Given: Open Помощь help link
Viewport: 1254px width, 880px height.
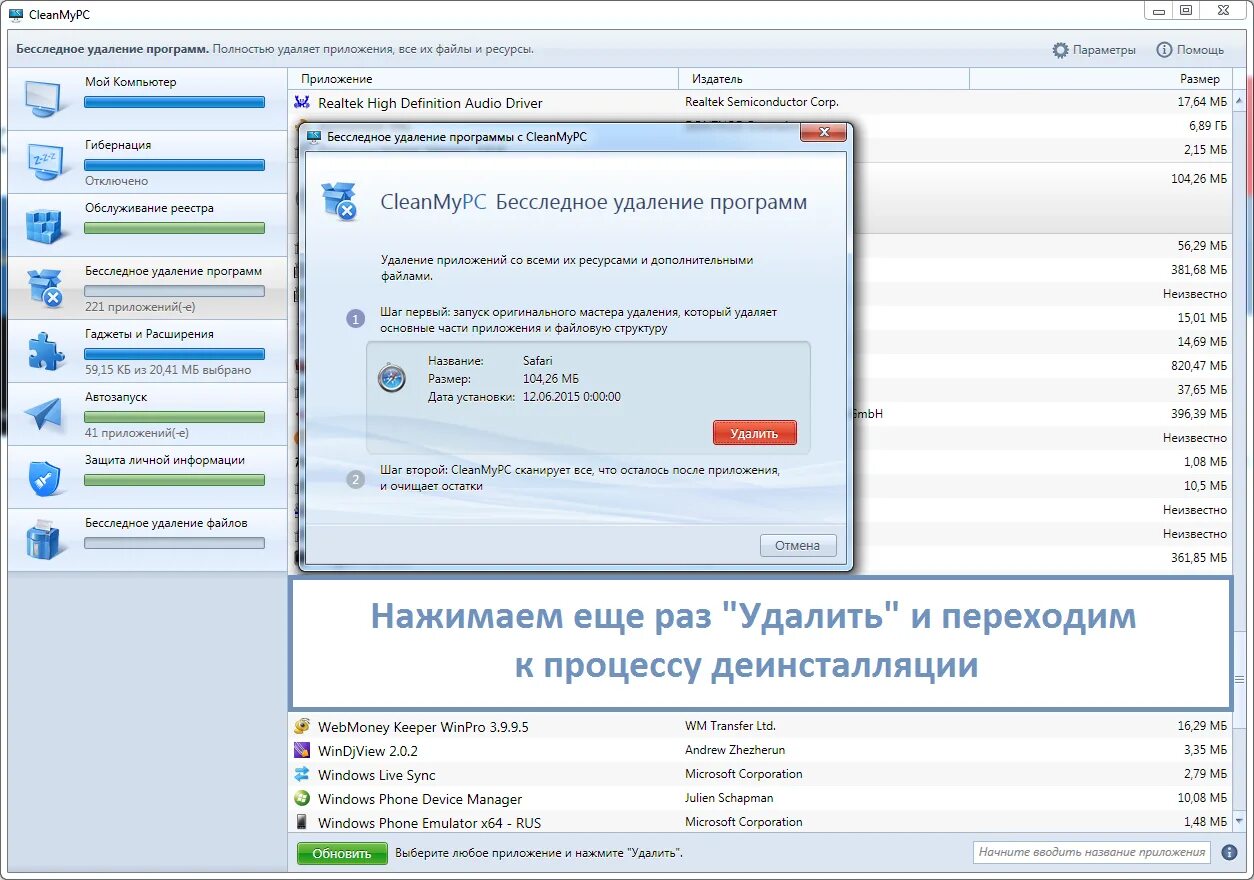Looking at the screenshot, I should click(x=1190, y=49).
